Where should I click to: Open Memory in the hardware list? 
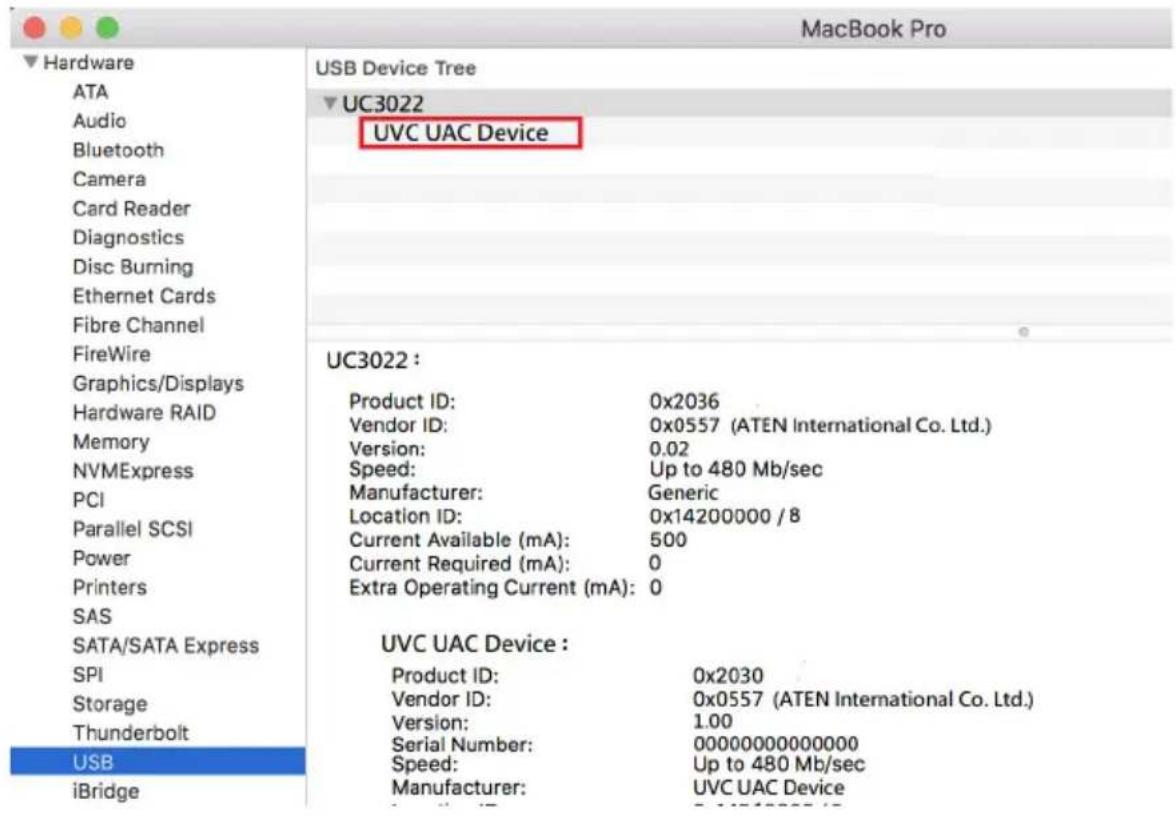tap(110, 442)
